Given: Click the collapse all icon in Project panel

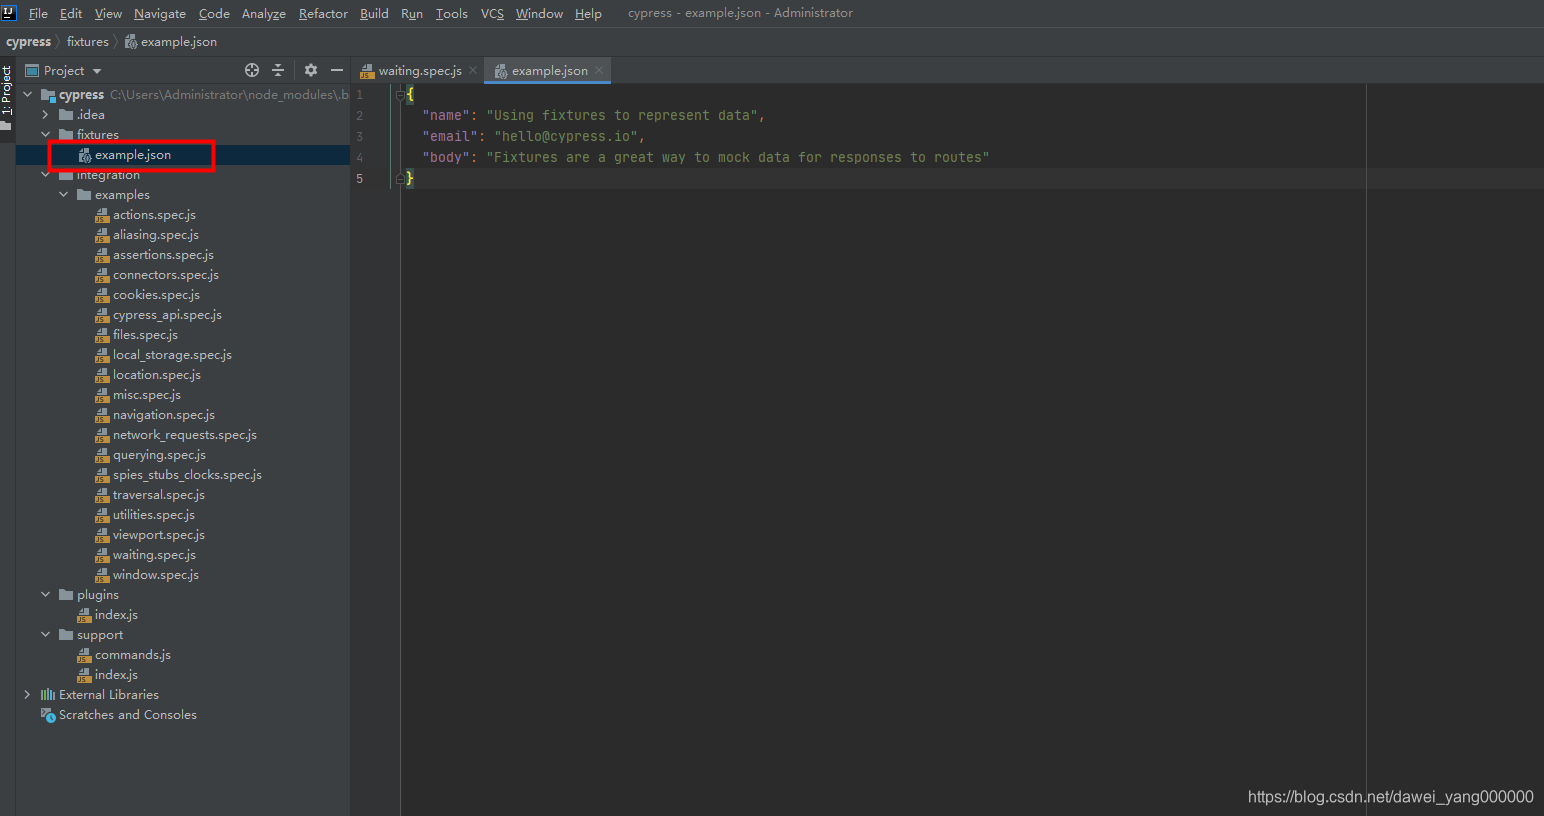Looking at the screenshot, I should [278, 70].
